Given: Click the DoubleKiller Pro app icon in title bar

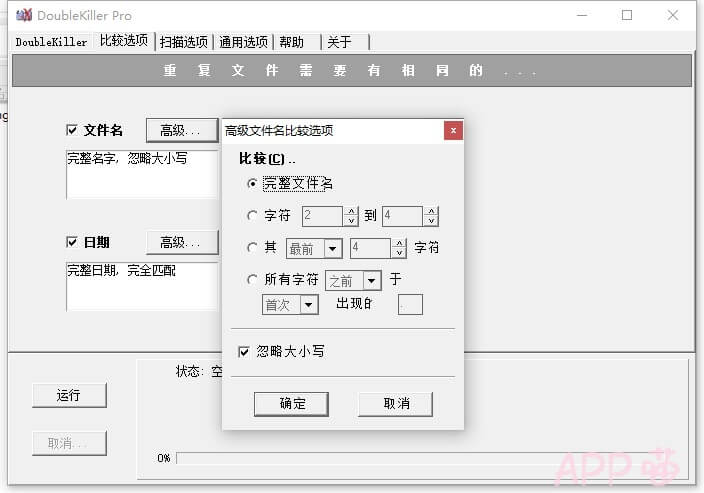Looking at the screenshot, I should (24, 15).
